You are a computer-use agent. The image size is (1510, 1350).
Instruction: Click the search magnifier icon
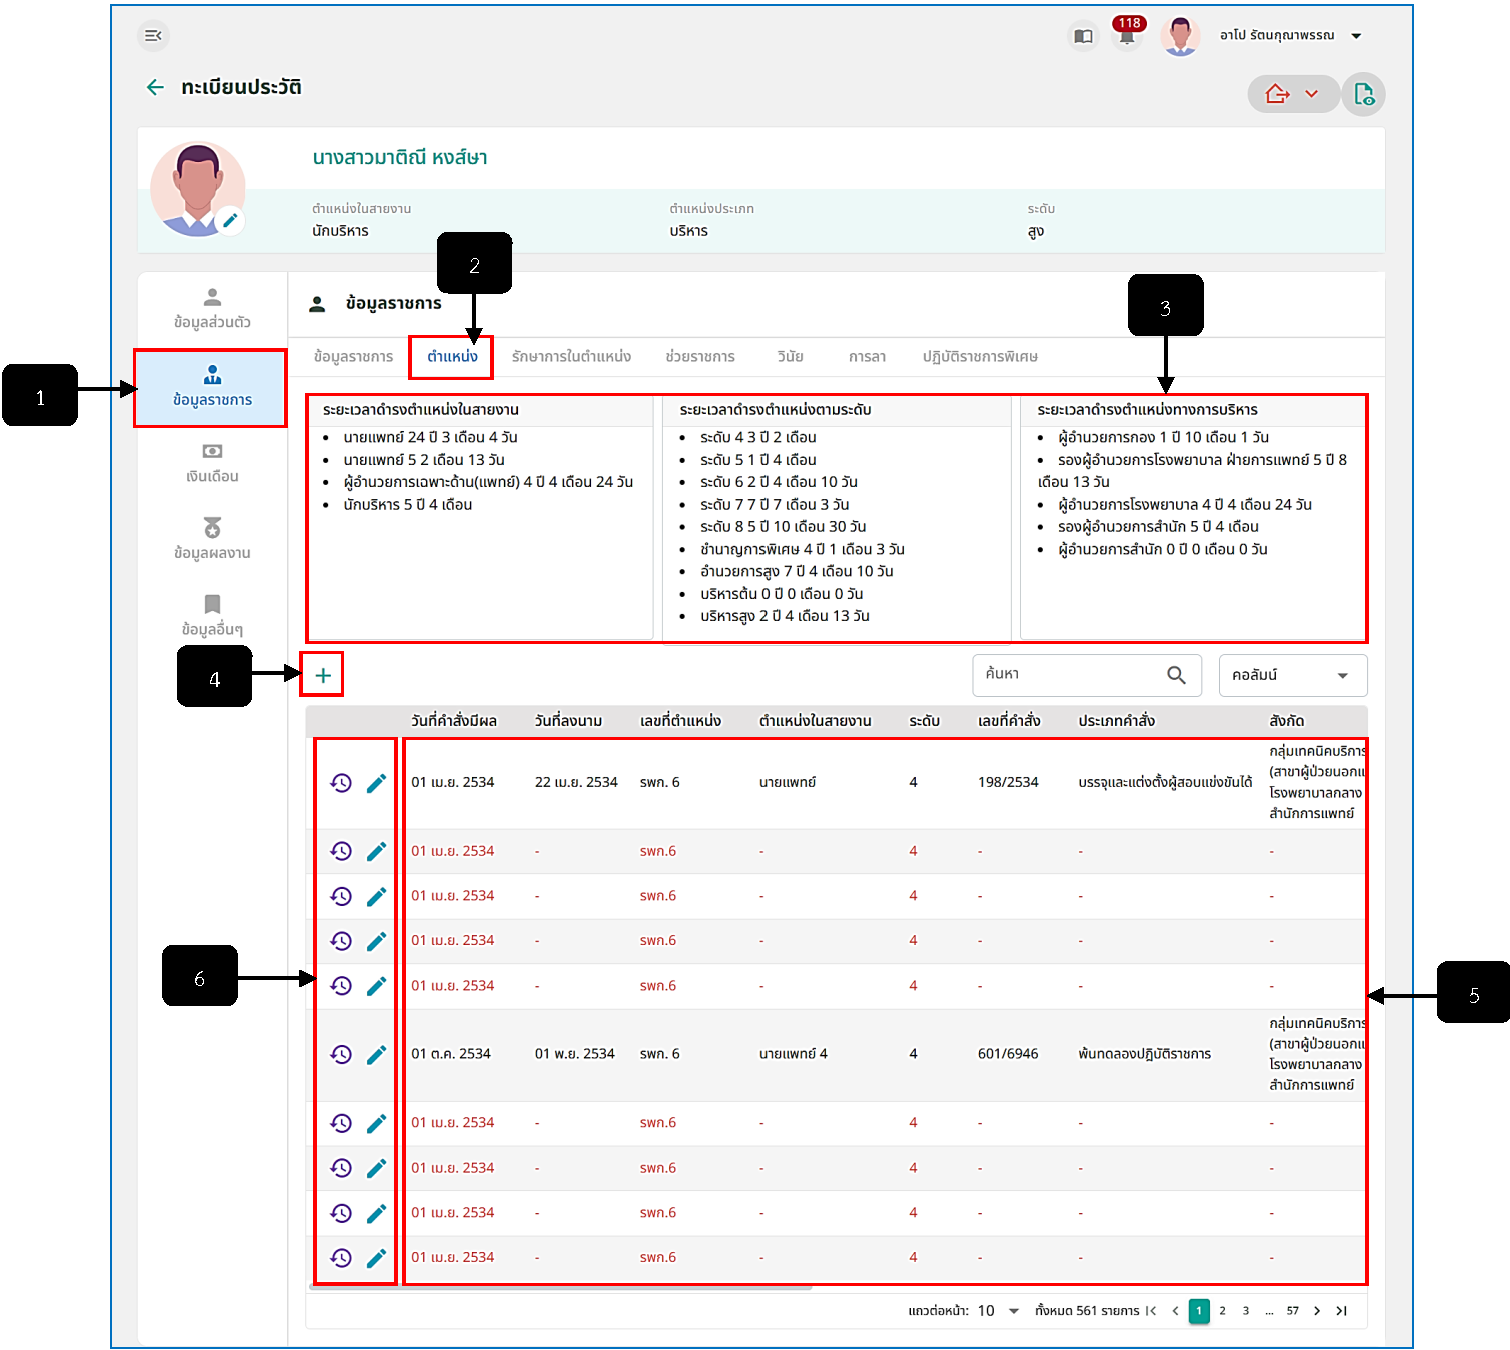[1177, 675]
